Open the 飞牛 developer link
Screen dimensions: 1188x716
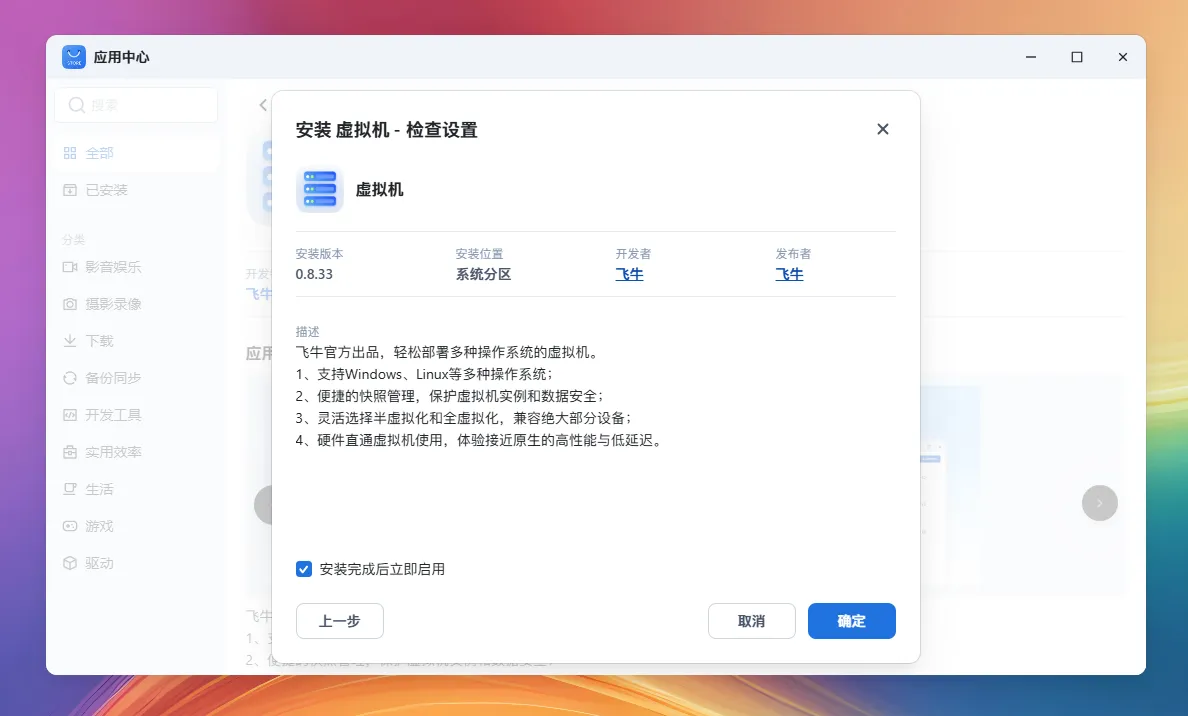pyautogui.click(x=629, y=274)
